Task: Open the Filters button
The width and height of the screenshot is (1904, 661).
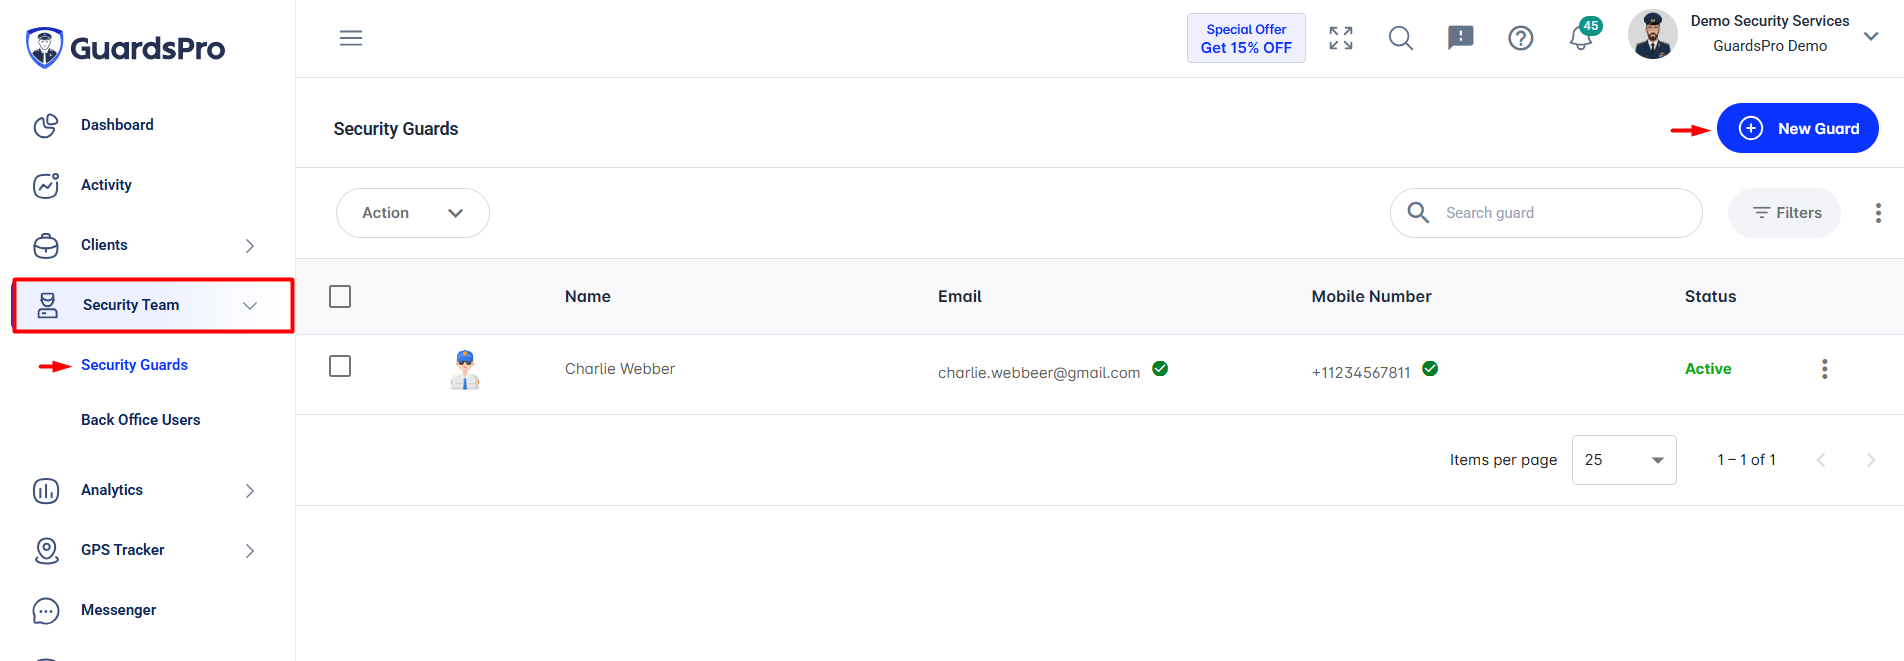Action: tap(1785, 213)
